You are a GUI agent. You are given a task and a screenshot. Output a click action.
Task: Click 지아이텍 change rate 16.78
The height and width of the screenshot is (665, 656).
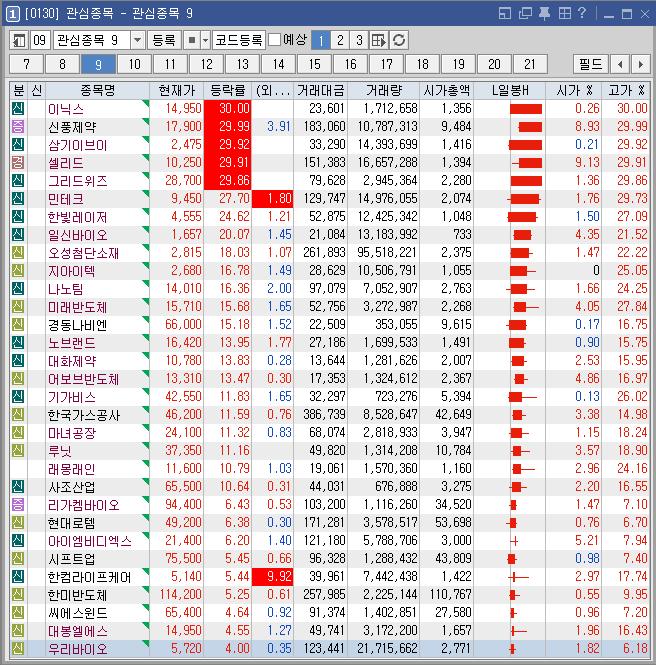tap(234, 271)
